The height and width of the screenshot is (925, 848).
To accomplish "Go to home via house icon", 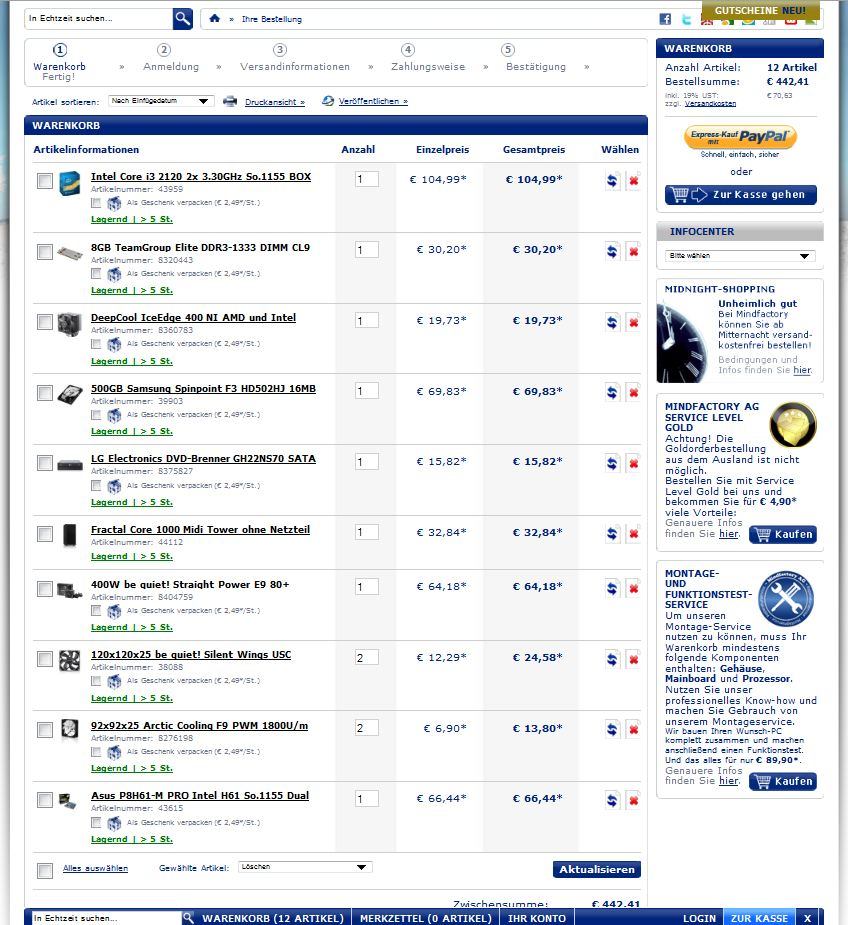I will point(215,18).
